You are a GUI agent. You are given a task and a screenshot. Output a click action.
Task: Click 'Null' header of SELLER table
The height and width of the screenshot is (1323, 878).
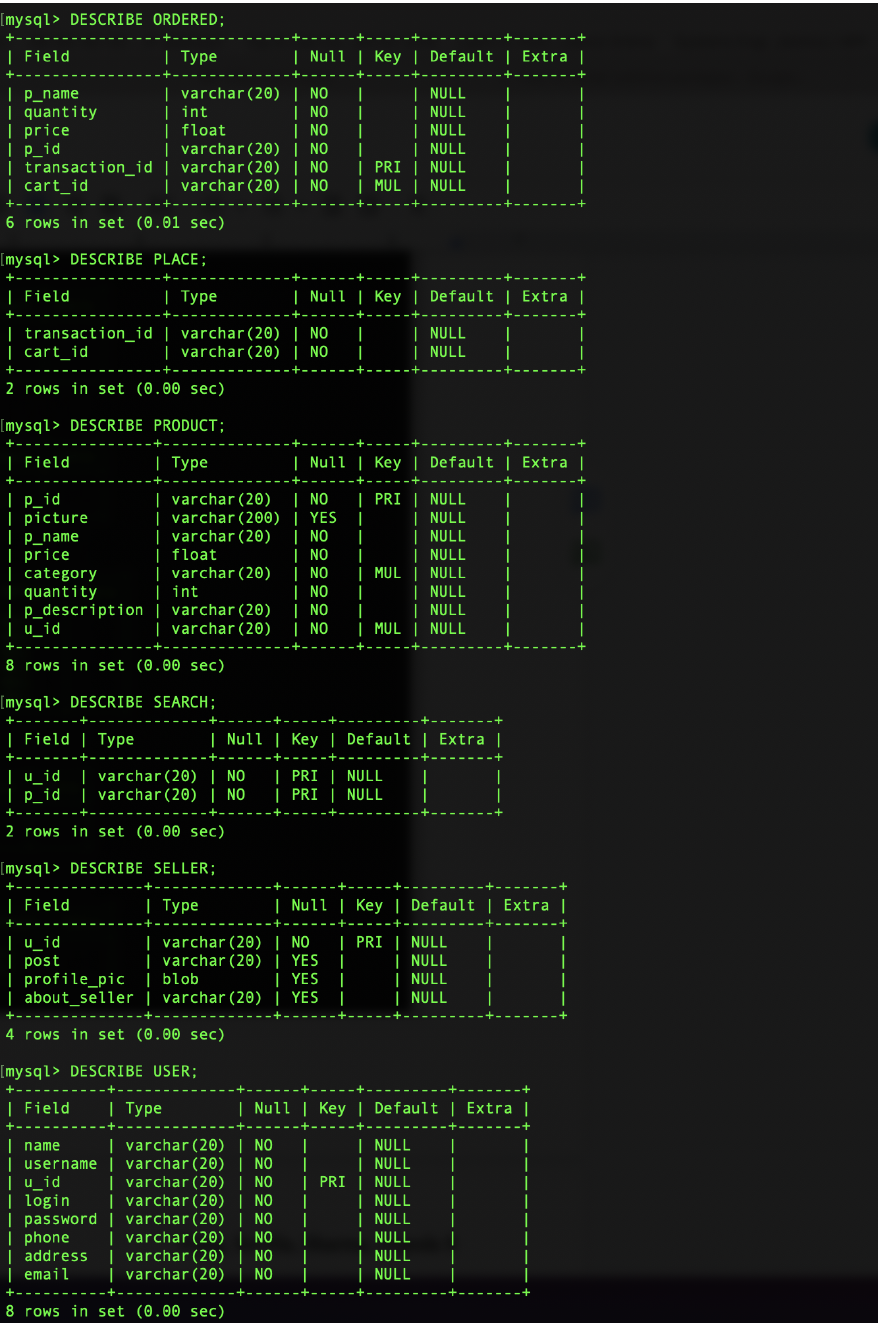[x=309, y=905]
